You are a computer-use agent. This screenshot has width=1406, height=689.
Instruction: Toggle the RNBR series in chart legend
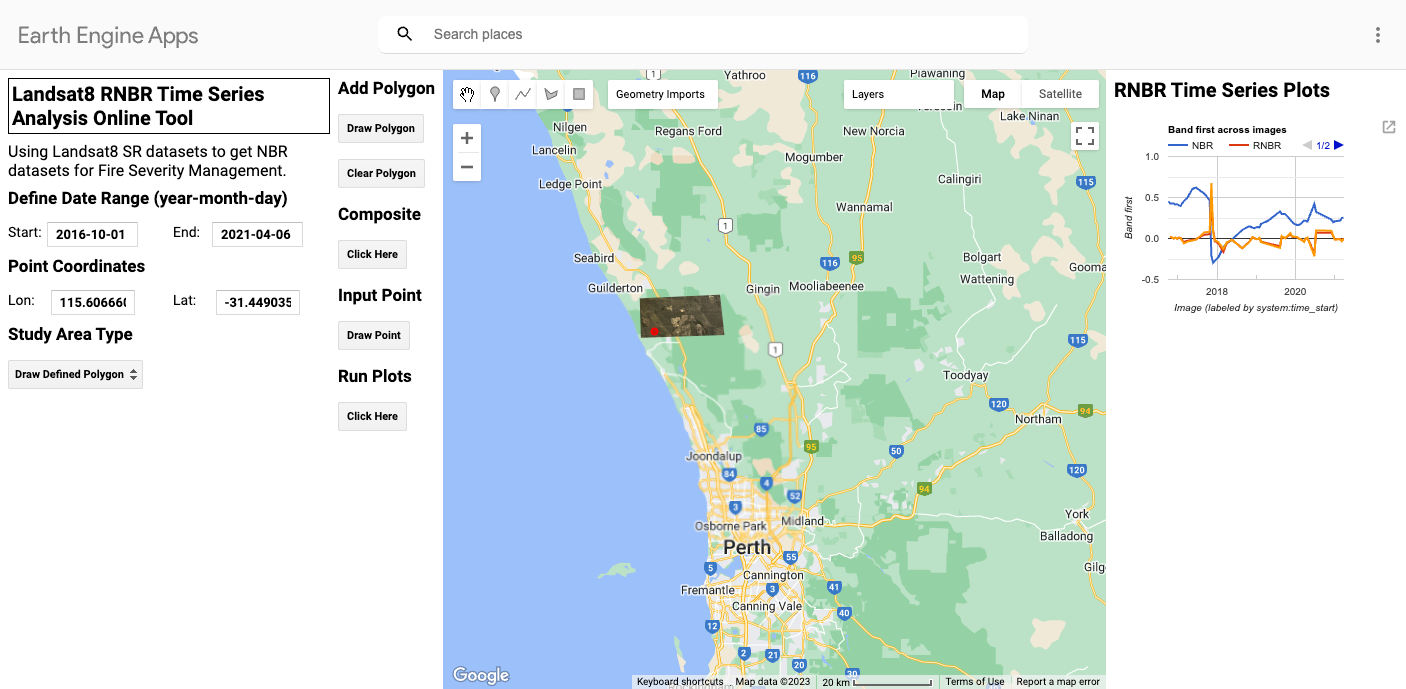click(1256, 145)
